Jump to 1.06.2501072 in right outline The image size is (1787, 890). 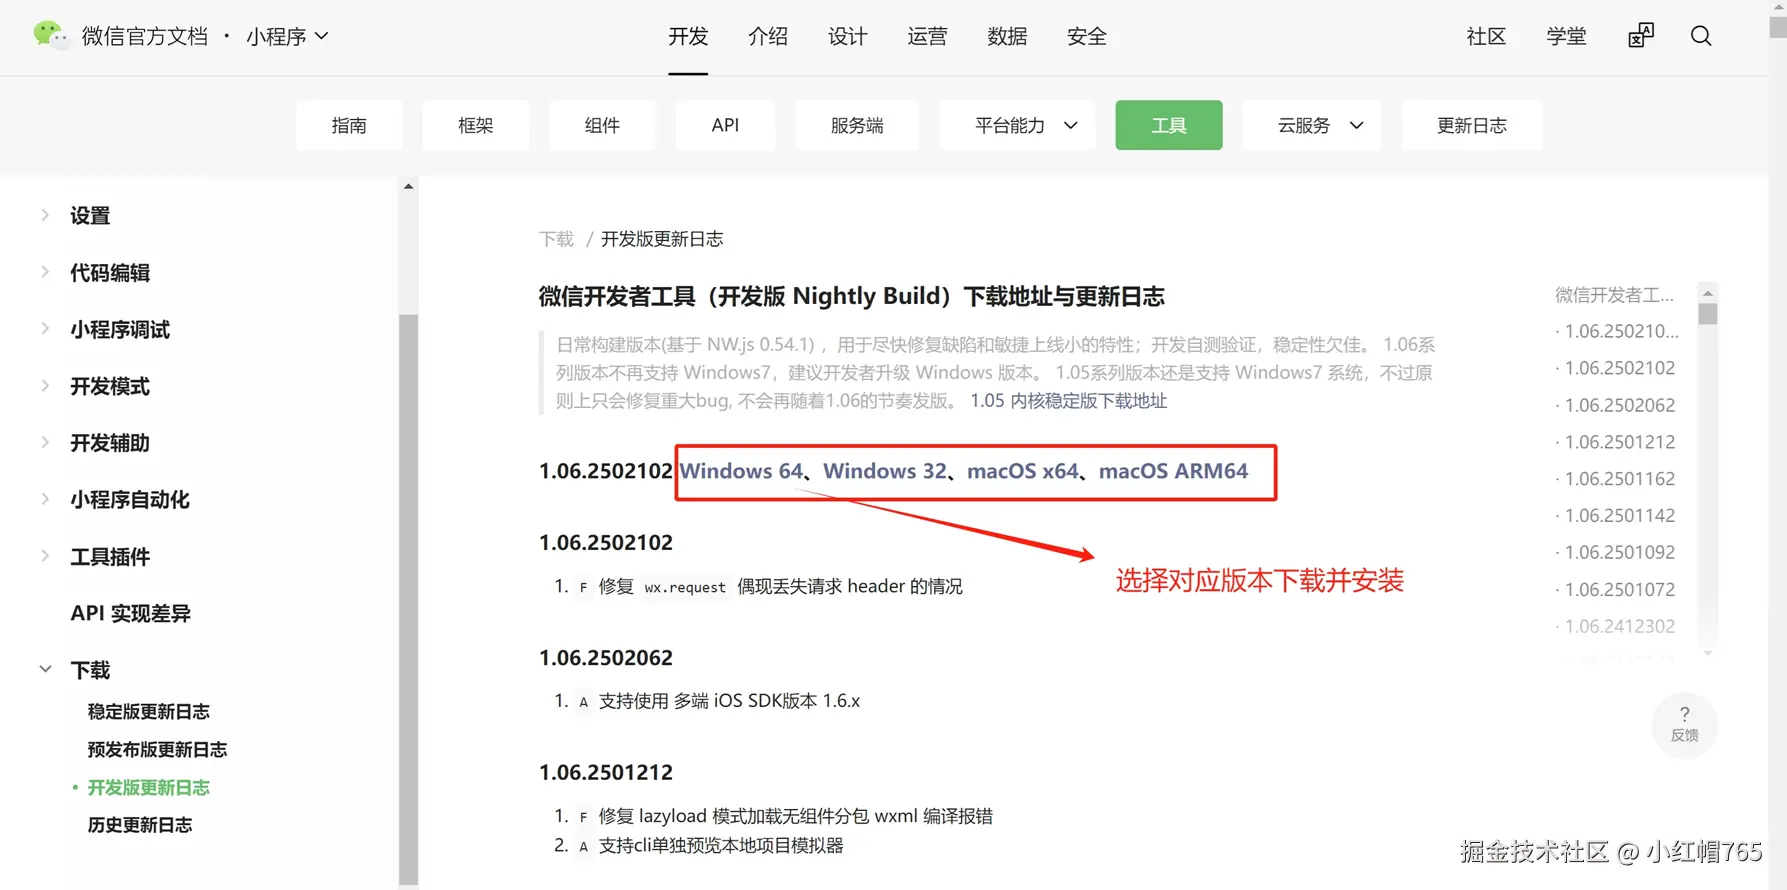1619,590
